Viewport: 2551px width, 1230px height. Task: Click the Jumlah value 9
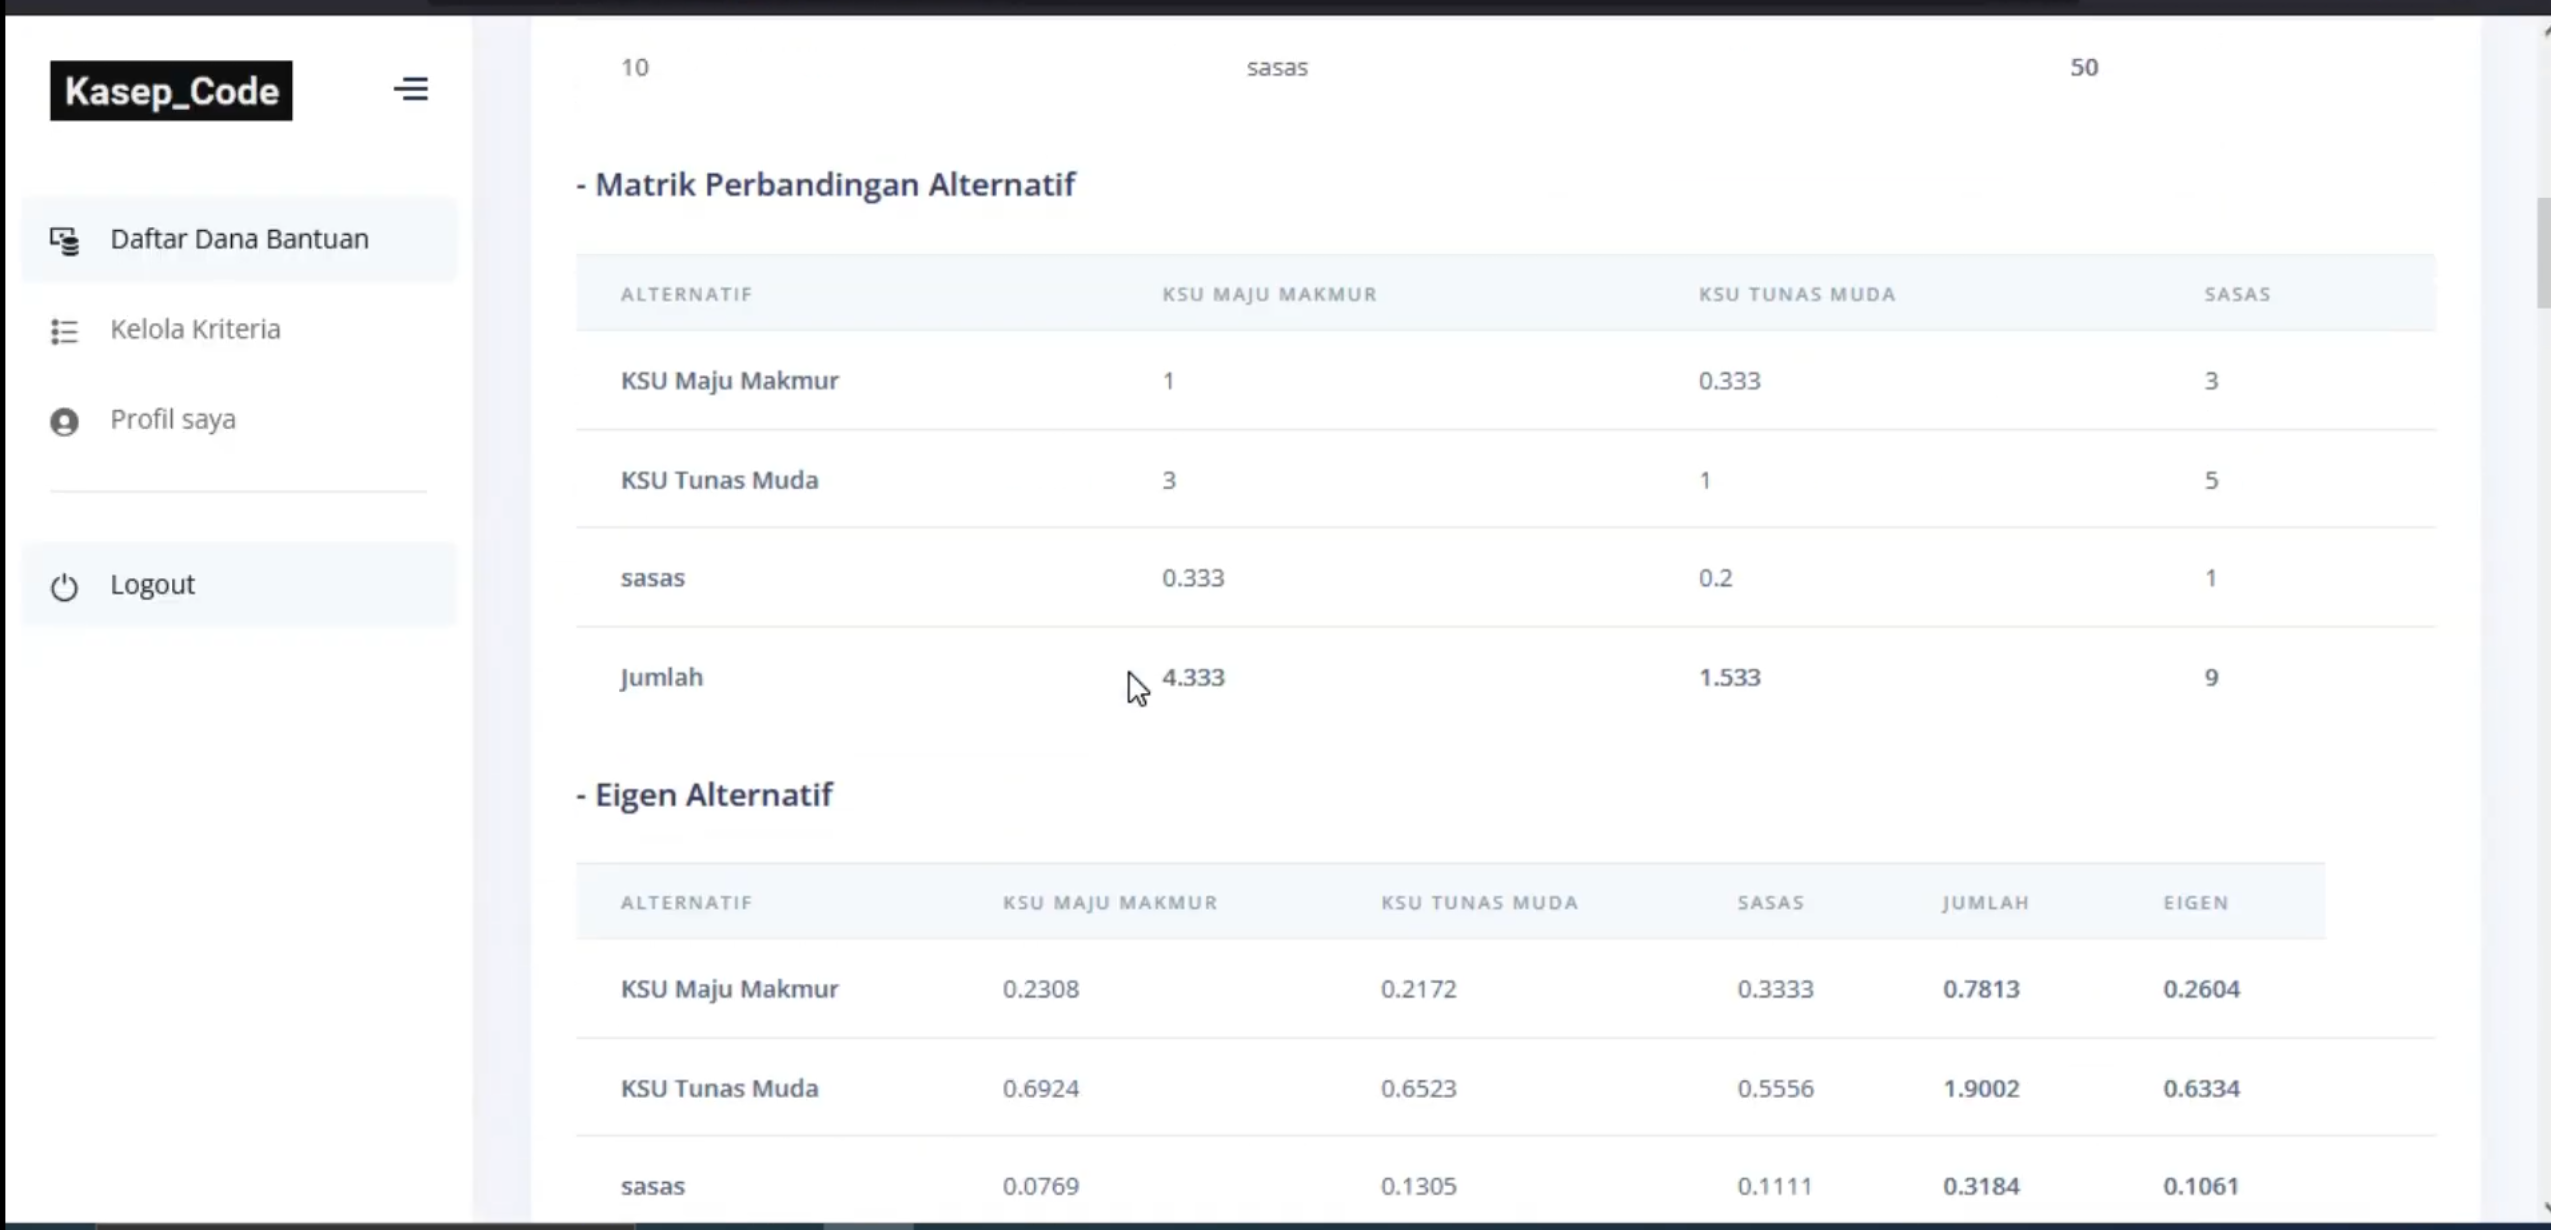pos(2211,677)
